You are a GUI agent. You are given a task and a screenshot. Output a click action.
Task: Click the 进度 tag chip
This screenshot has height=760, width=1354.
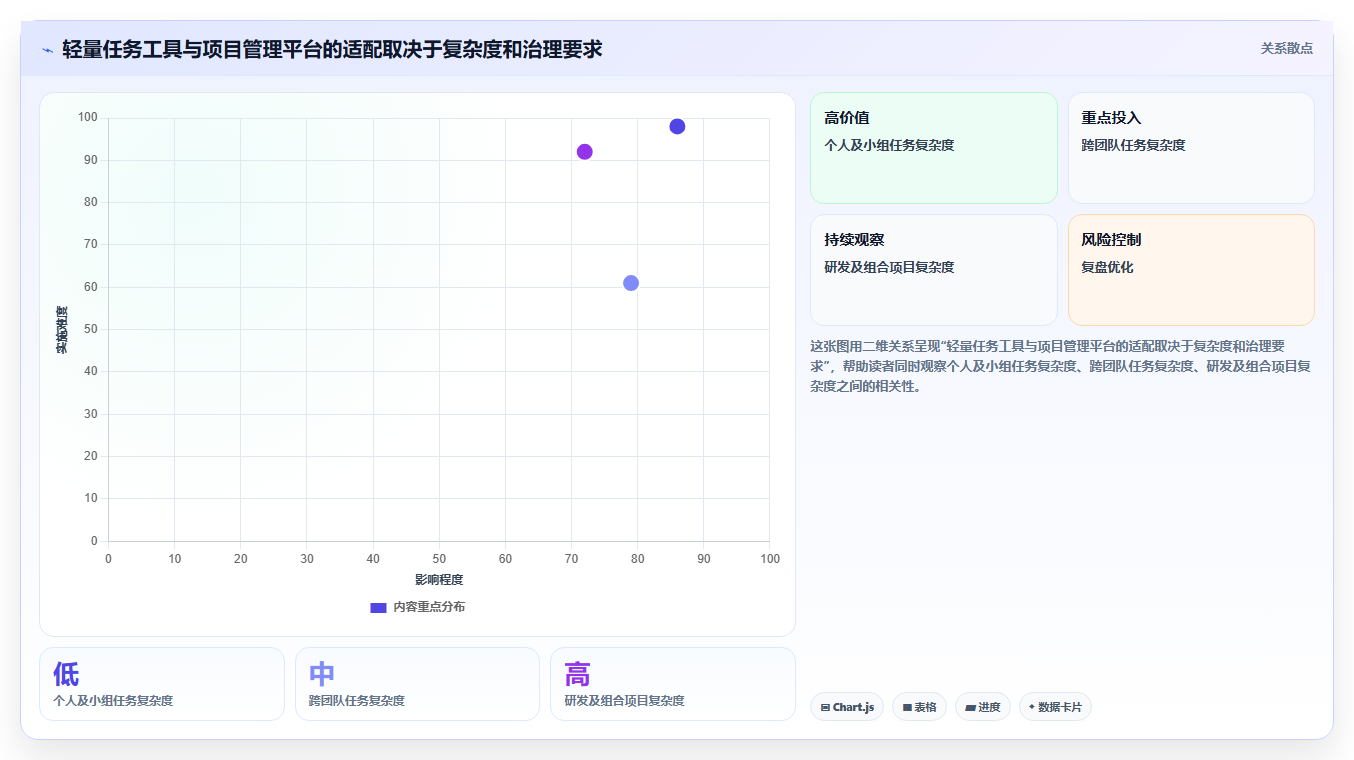tap(983, 707)
